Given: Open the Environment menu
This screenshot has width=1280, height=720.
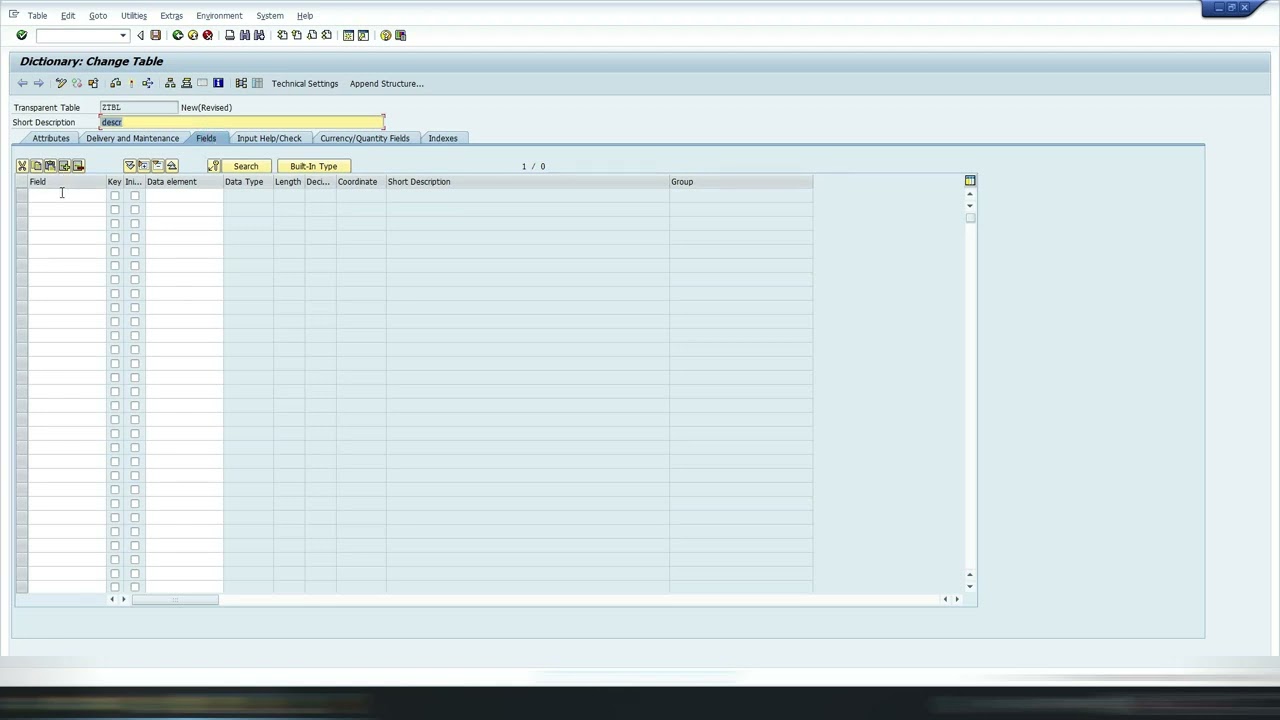Looking at the screenshot, I should click(x=219, y=16).
